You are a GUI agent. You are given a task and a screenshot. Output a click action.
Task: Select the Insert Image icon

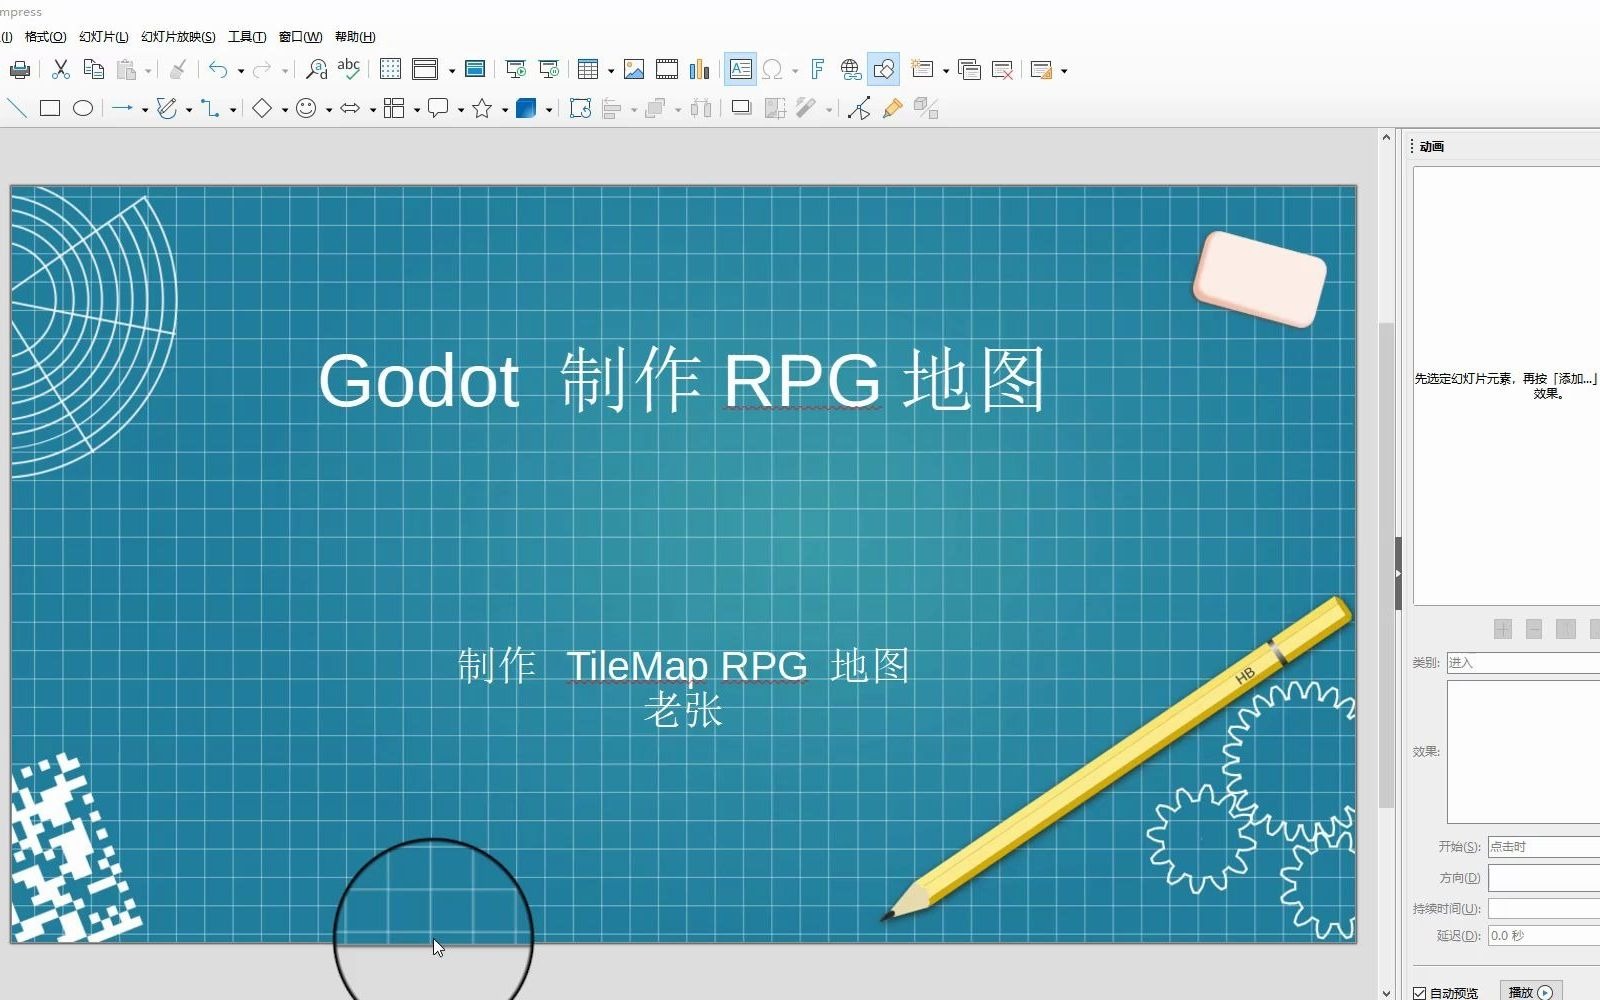634,69
